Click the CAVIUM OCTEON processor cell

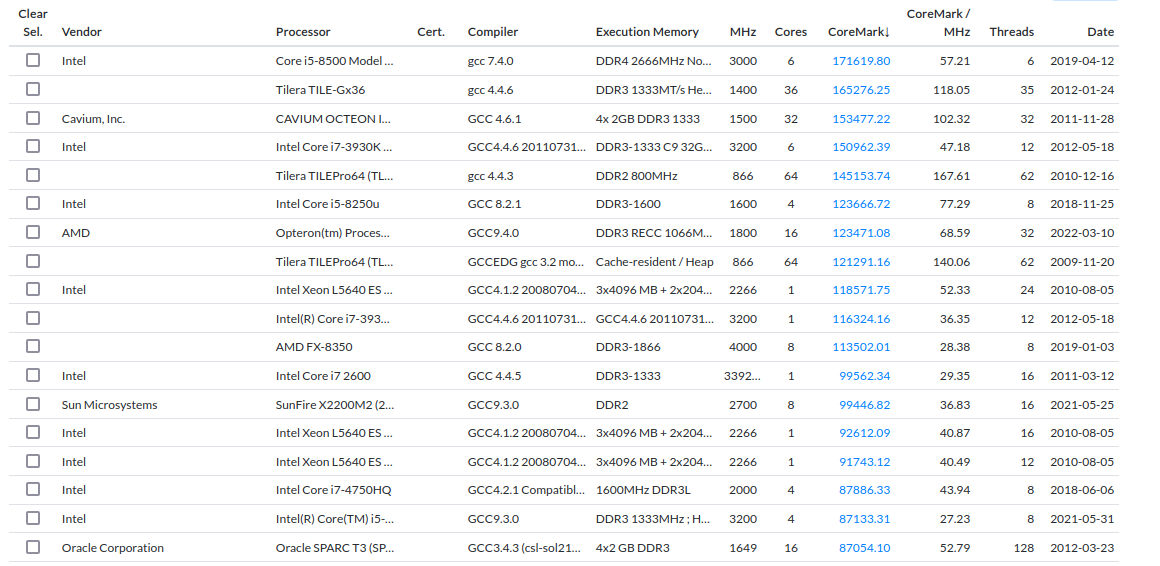coord(334,118)
